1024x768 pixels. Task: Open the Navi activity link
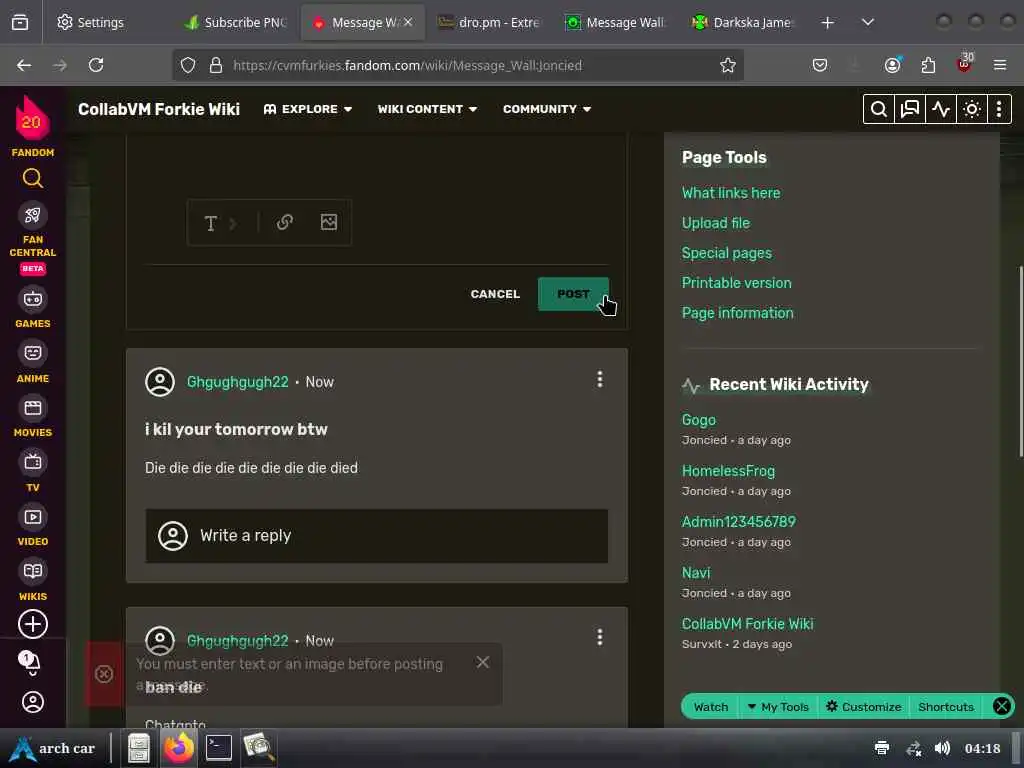[x=696, y=573]
